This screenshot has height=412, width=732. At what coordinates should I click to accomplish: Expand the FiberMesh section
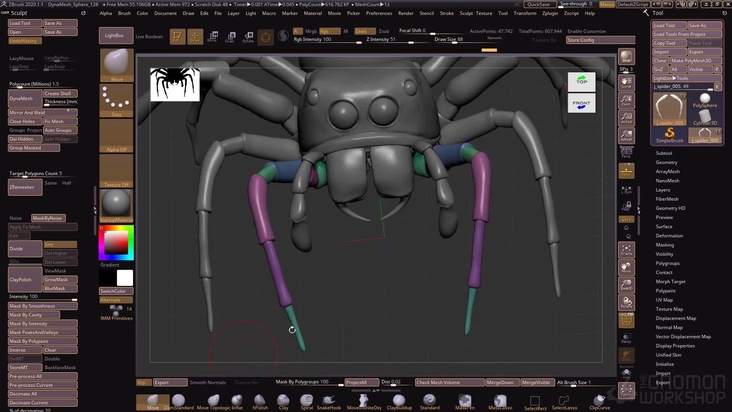pos(667,199)
